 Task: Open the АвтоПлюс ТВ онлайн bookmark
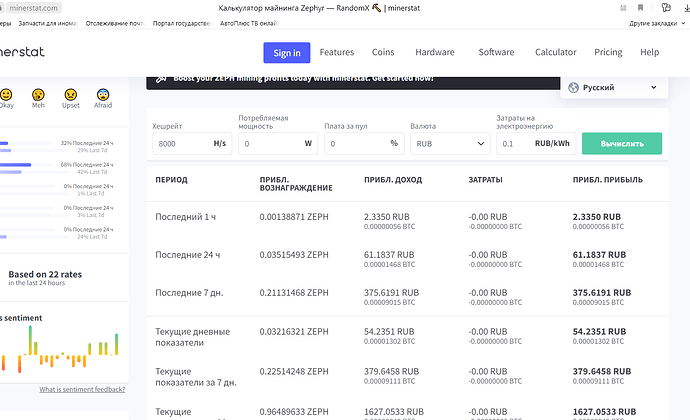[x=249, y=23]
